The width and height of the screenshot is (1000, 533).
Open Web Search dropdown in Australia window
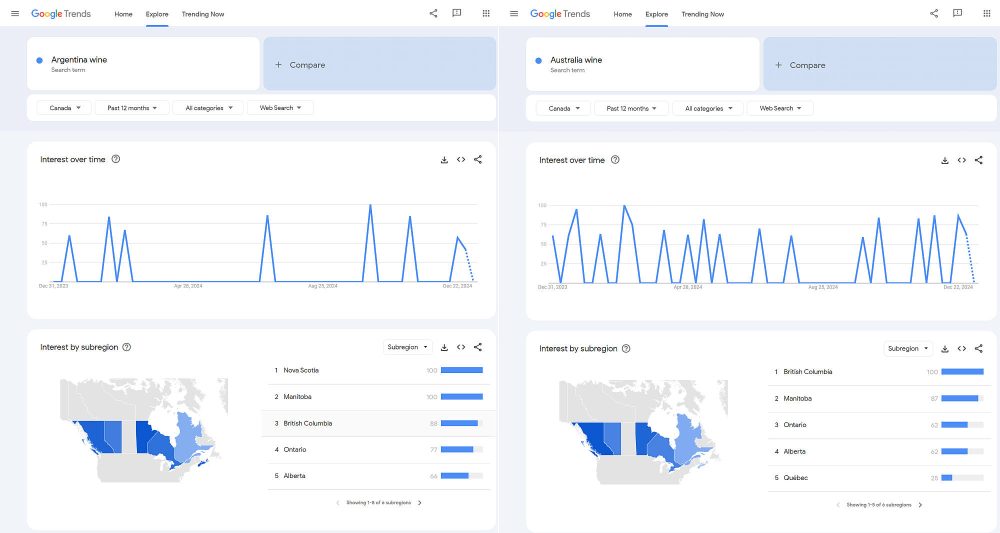click(780, 108)
